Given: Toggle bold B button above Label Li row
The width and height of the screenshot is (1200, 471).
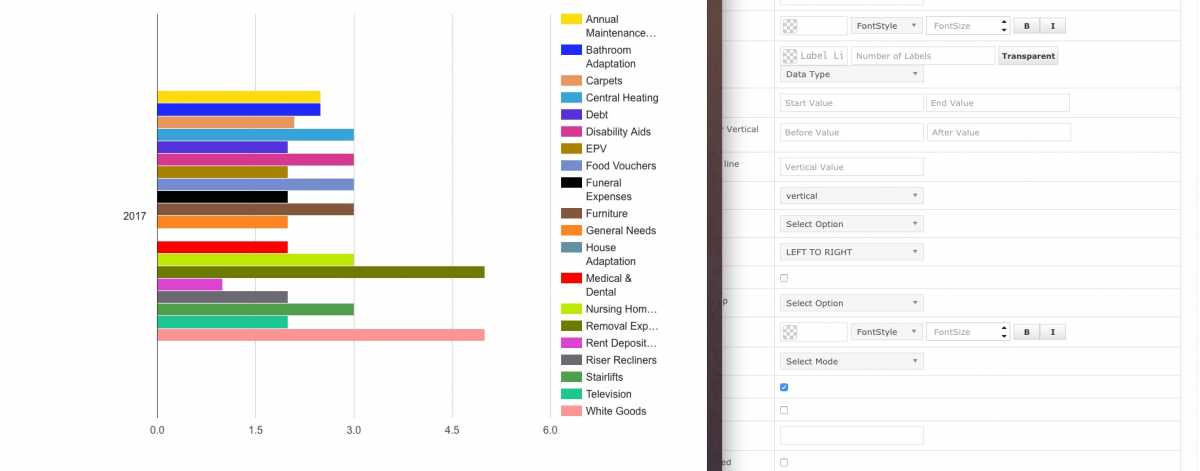Looking at the screenshot, I should pyautogui.click(x=1026, y=25).
